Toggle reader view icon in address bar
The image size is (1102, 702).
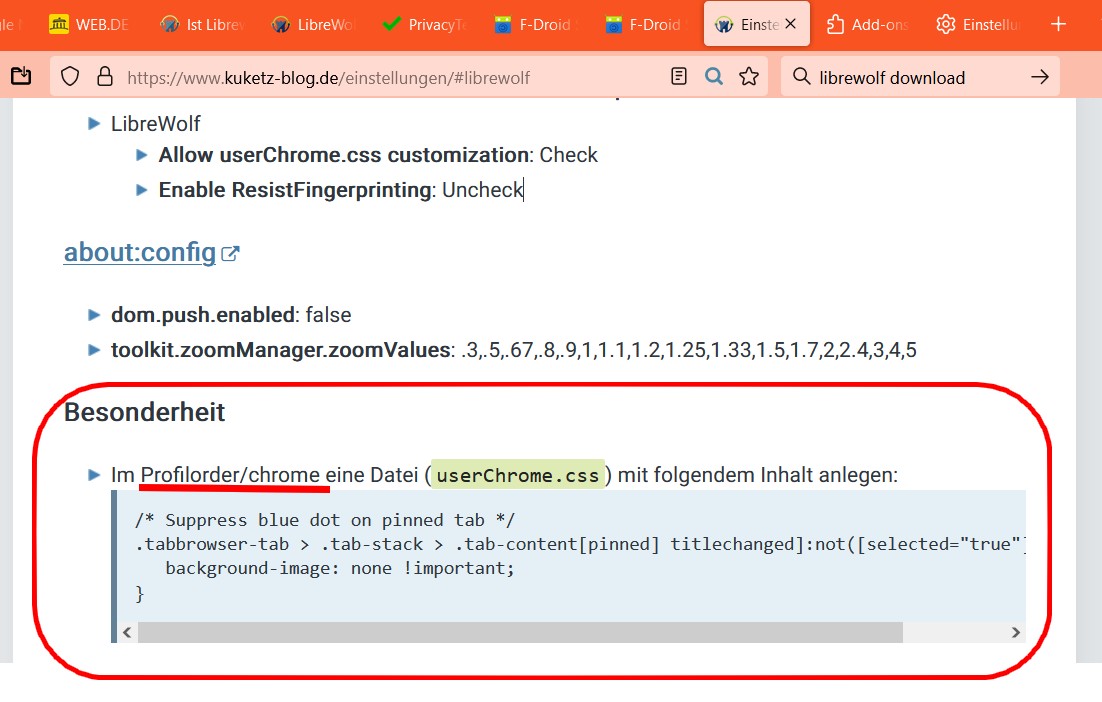679,76
